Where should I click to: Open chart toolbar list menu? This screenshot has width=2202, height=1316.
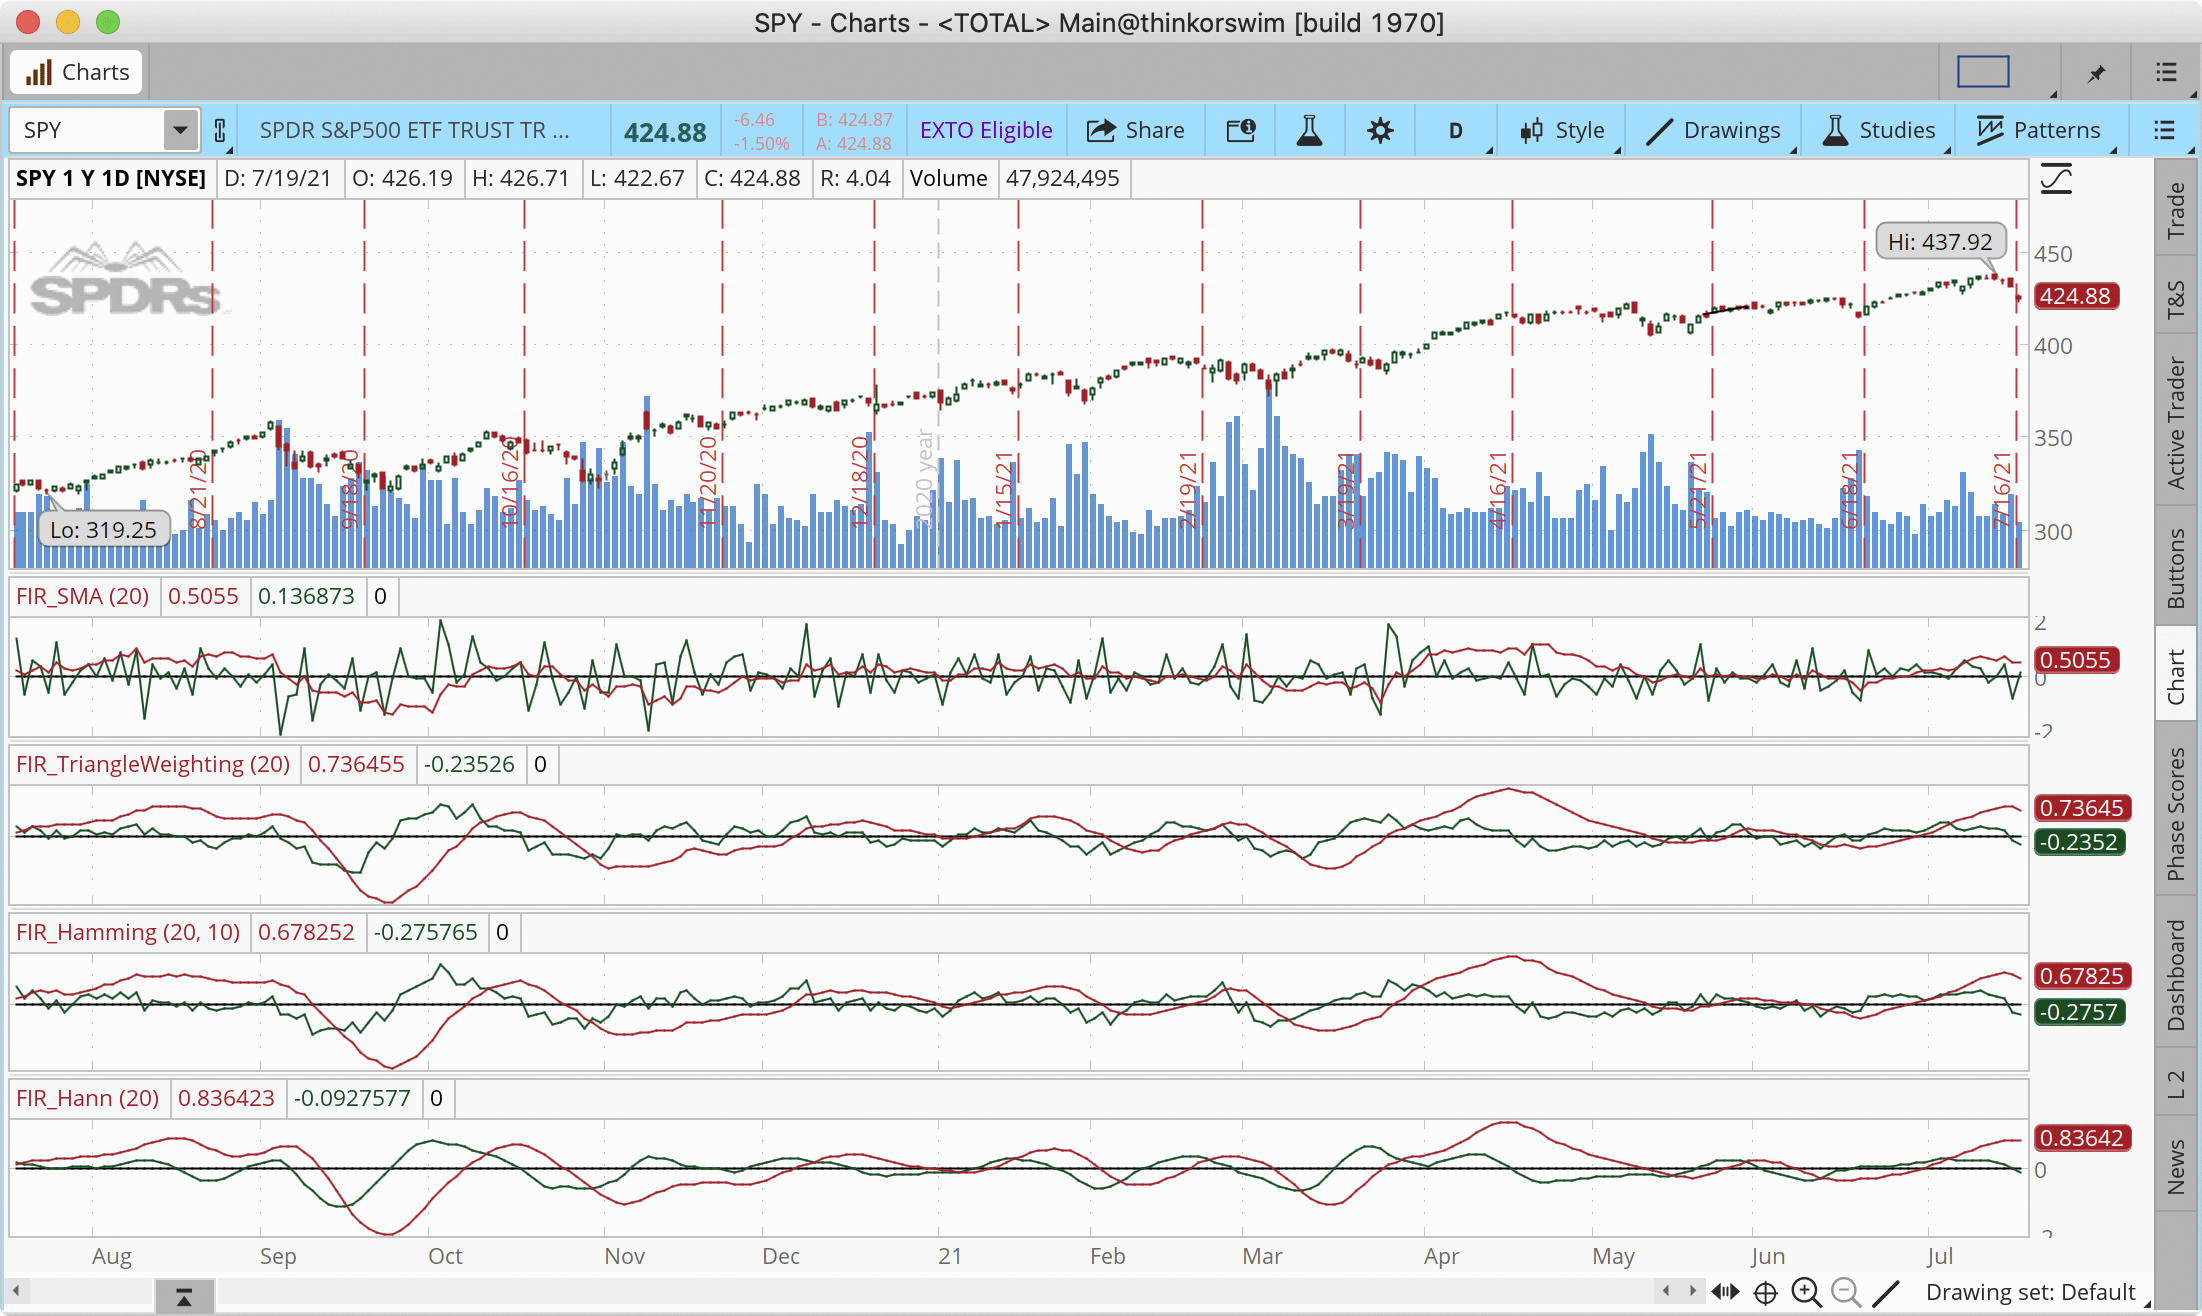pos(2165,130)
